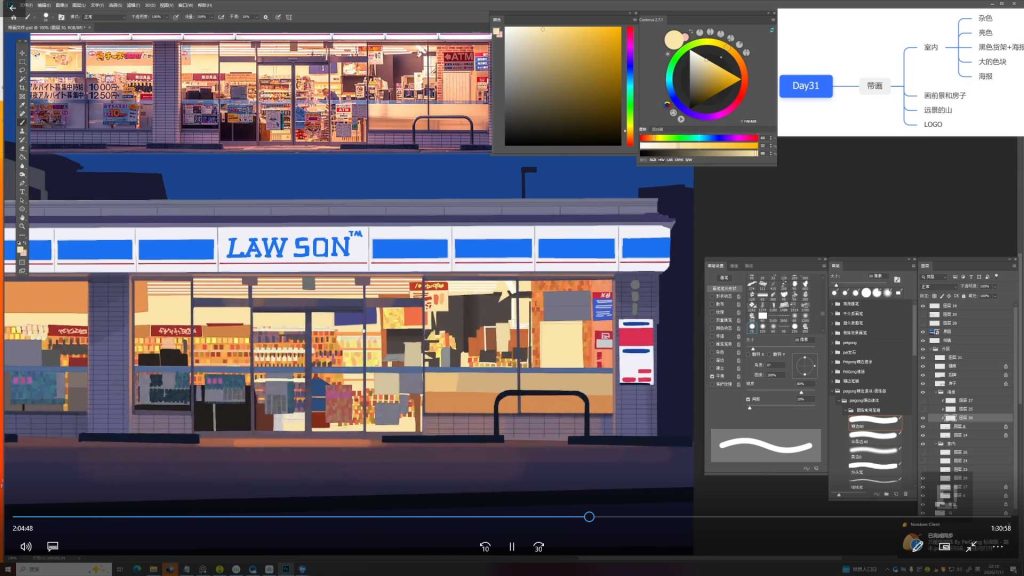Toggle the Spacing (间距) checkbox
The image size is (1024, 576).
point(748,399)
